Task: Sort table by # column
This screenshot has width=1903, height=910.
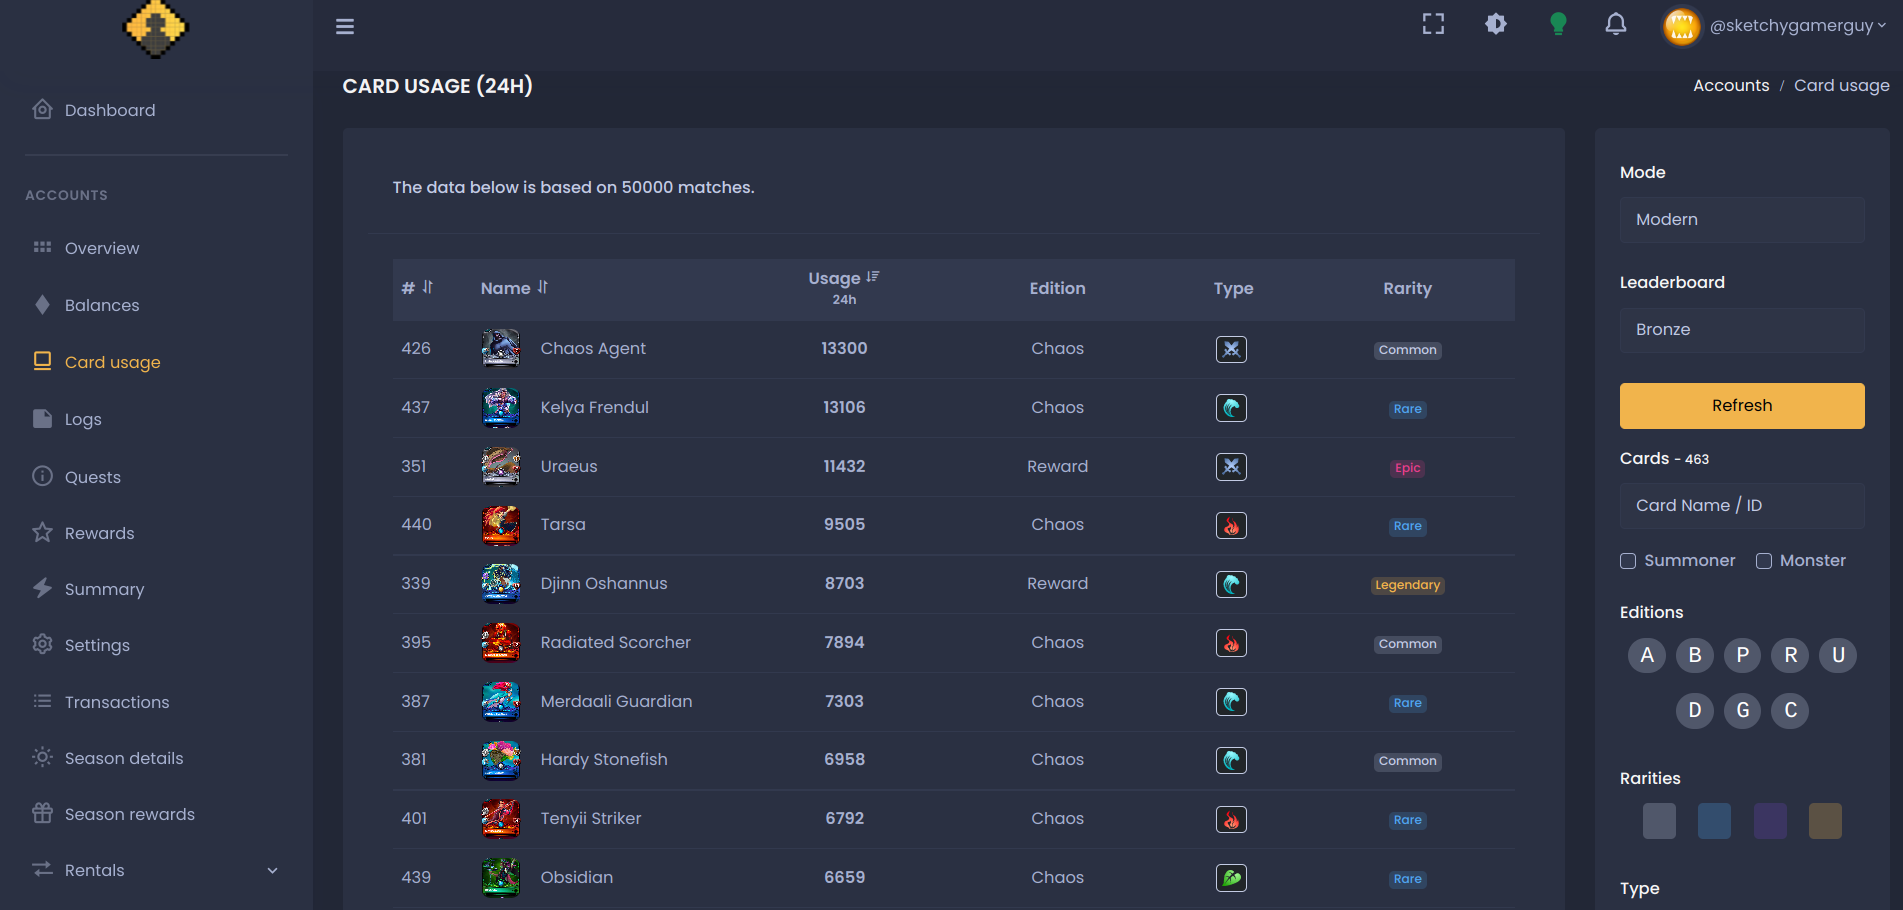Action: 417,288
